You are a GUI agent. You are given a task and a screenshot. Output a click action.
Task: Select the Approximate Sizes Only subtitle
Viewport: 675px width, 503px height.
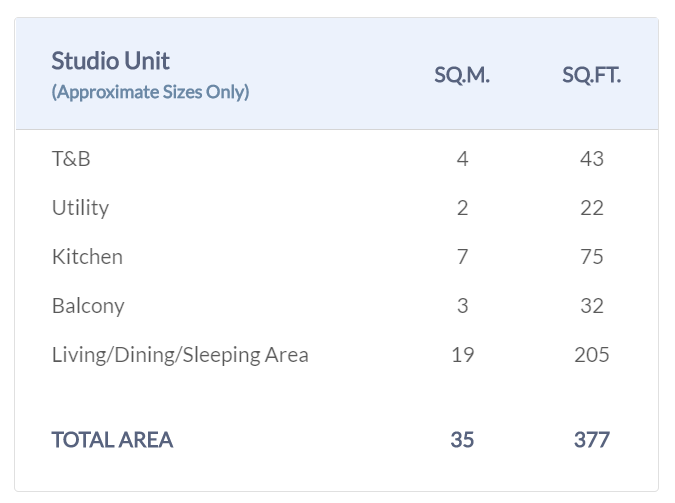150,92
